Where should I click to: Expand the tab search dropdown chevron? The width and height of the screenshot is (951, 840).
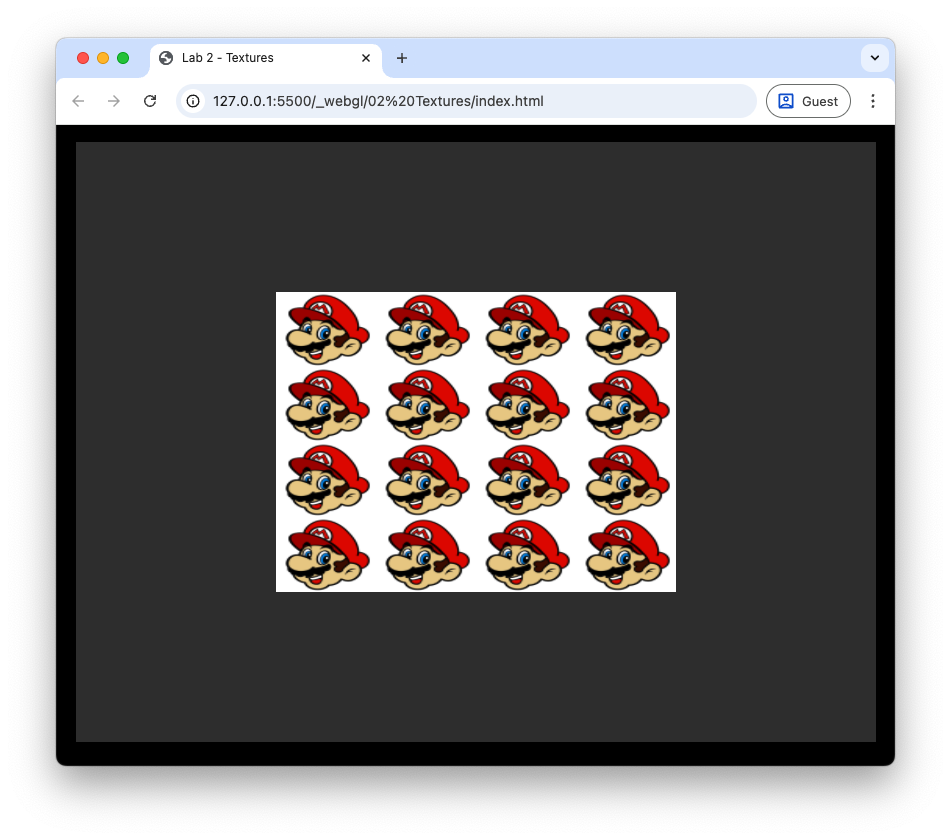tap(875, 58)
